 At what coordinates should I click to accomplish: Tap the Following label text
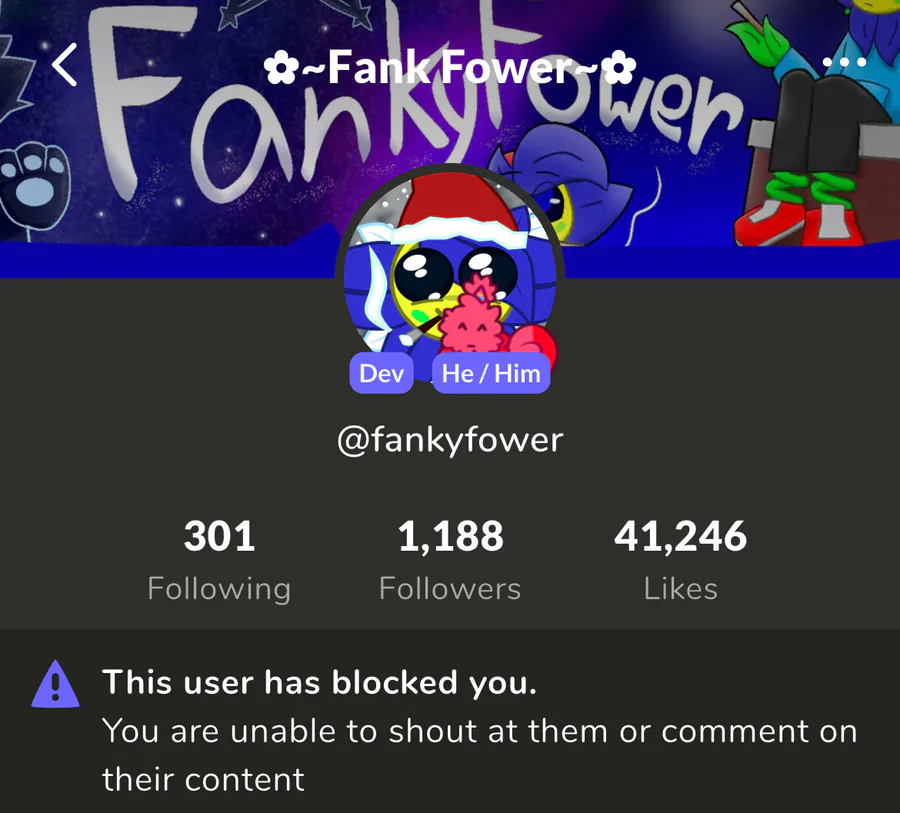point(219,590)
